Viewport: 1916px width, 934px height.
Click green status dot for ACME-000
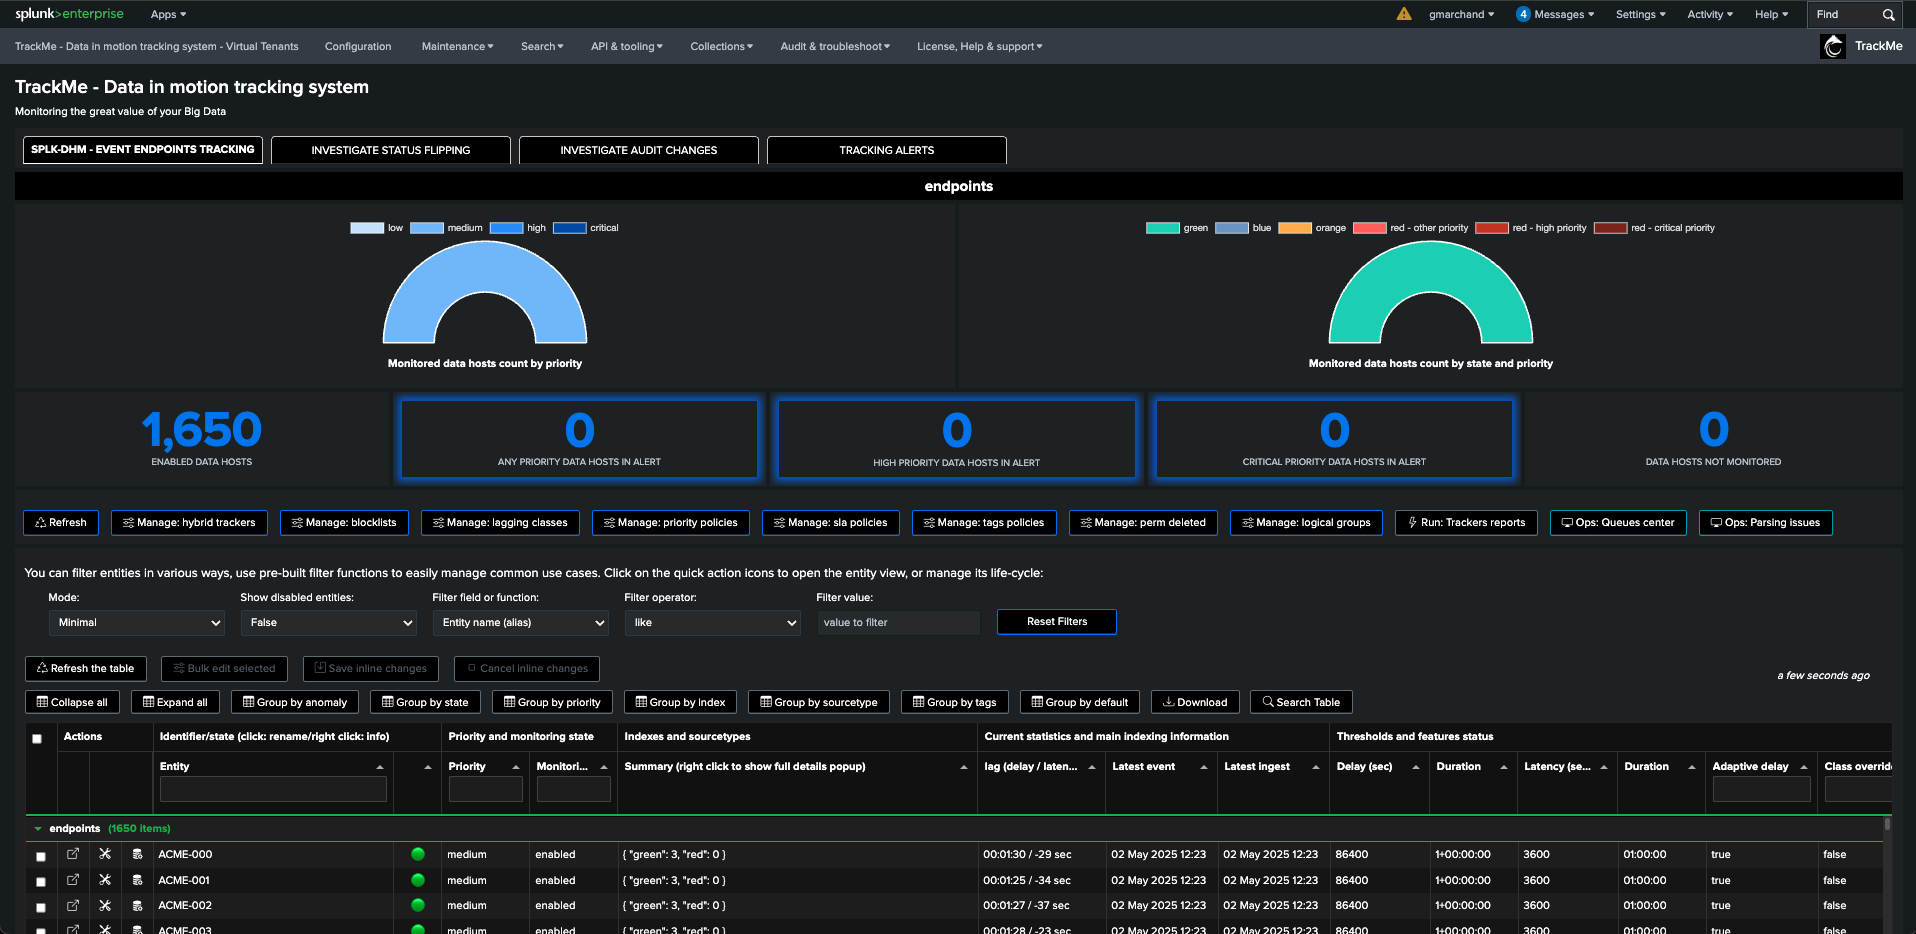pyautogui.click(x=418, y=854)
